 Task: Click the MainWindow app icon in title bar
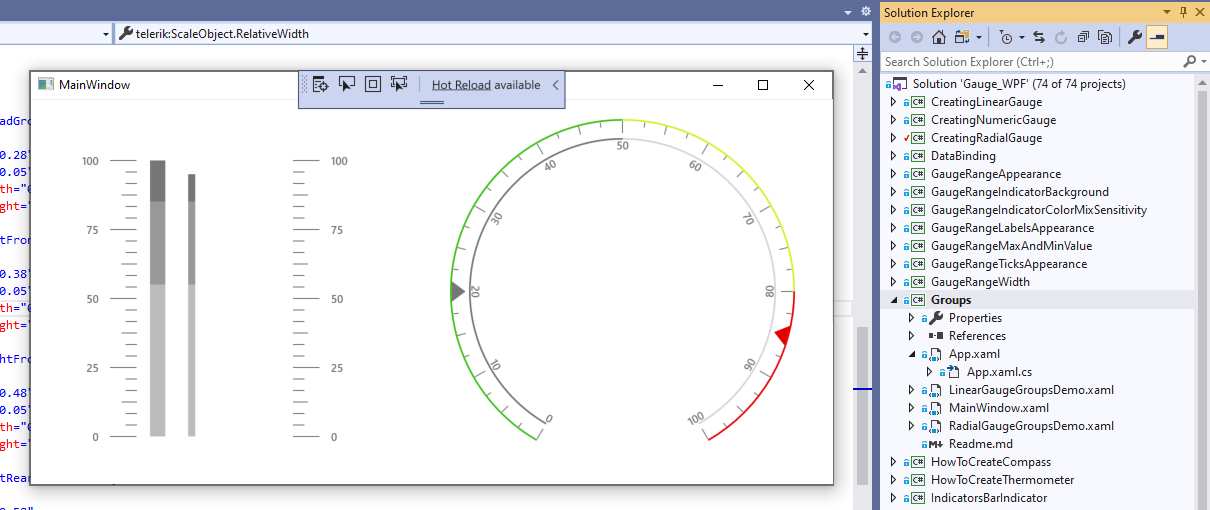click(45, 85)
